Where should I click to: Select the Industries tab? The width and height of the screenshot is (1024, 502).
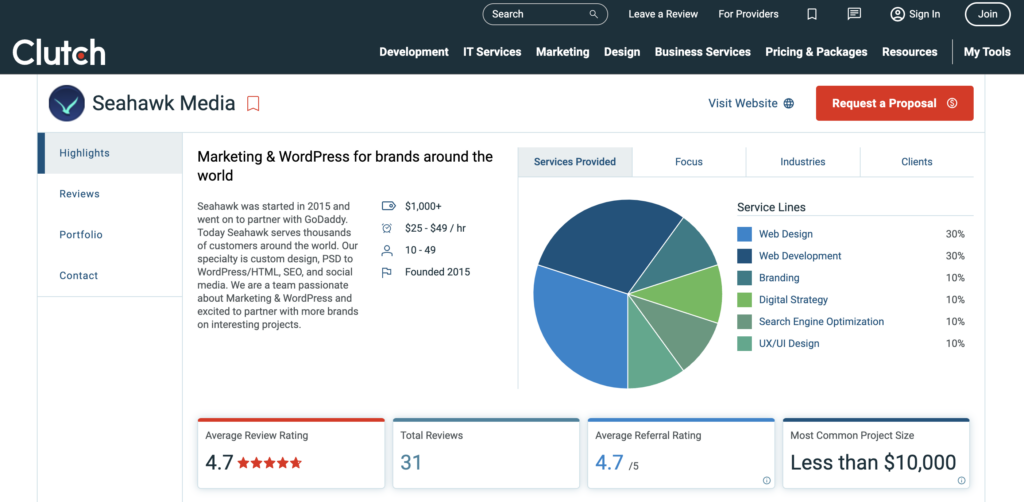coord(802,162)
